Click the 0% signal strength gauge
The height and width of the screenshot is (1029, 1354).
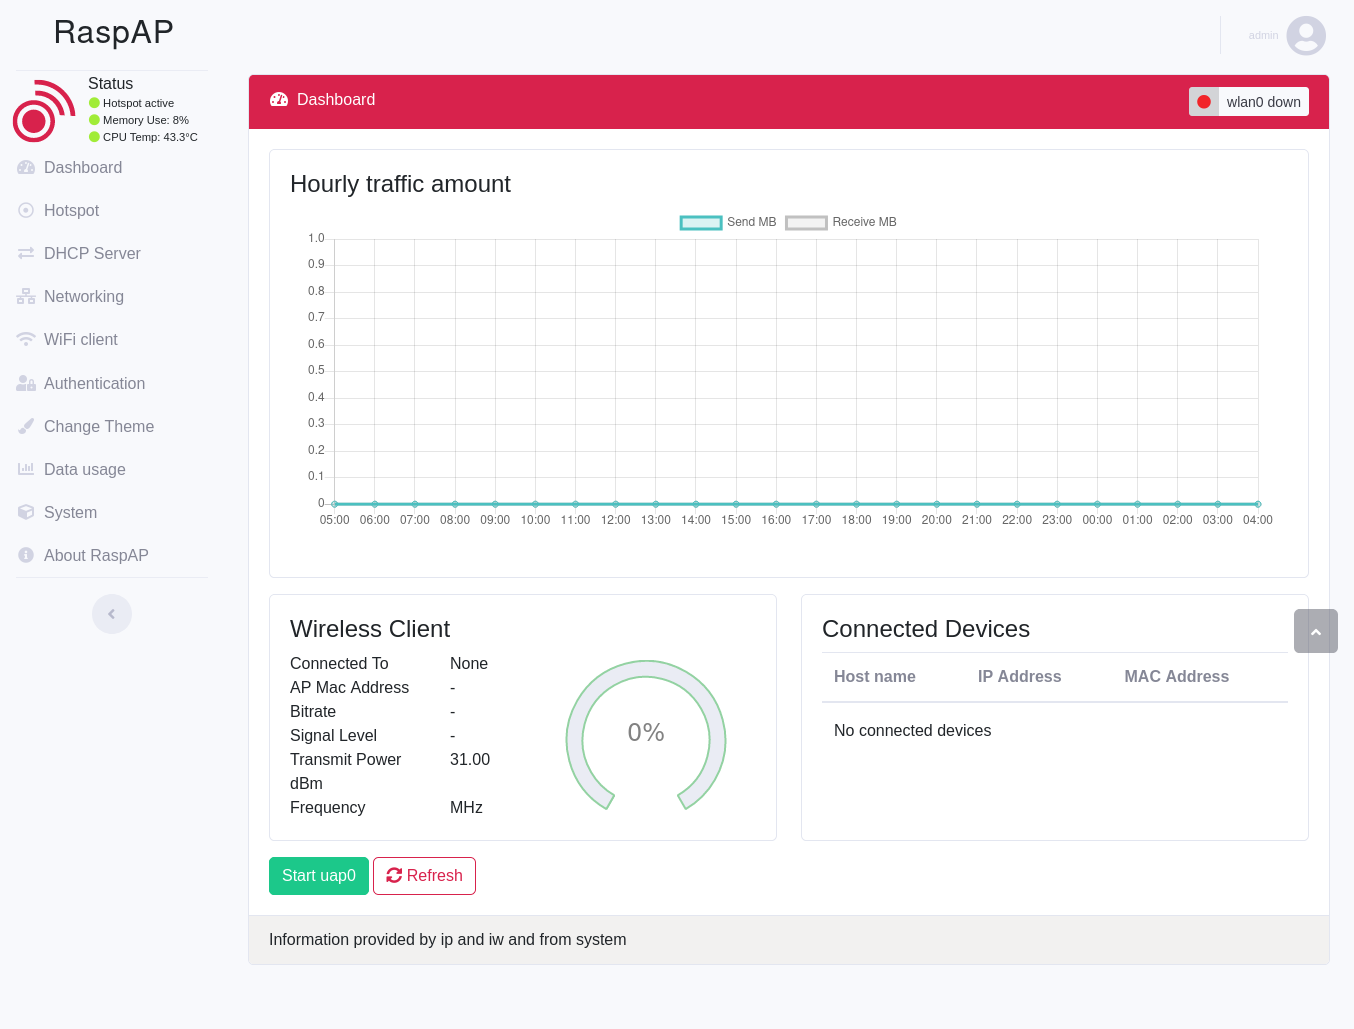[x=646, y=735]
